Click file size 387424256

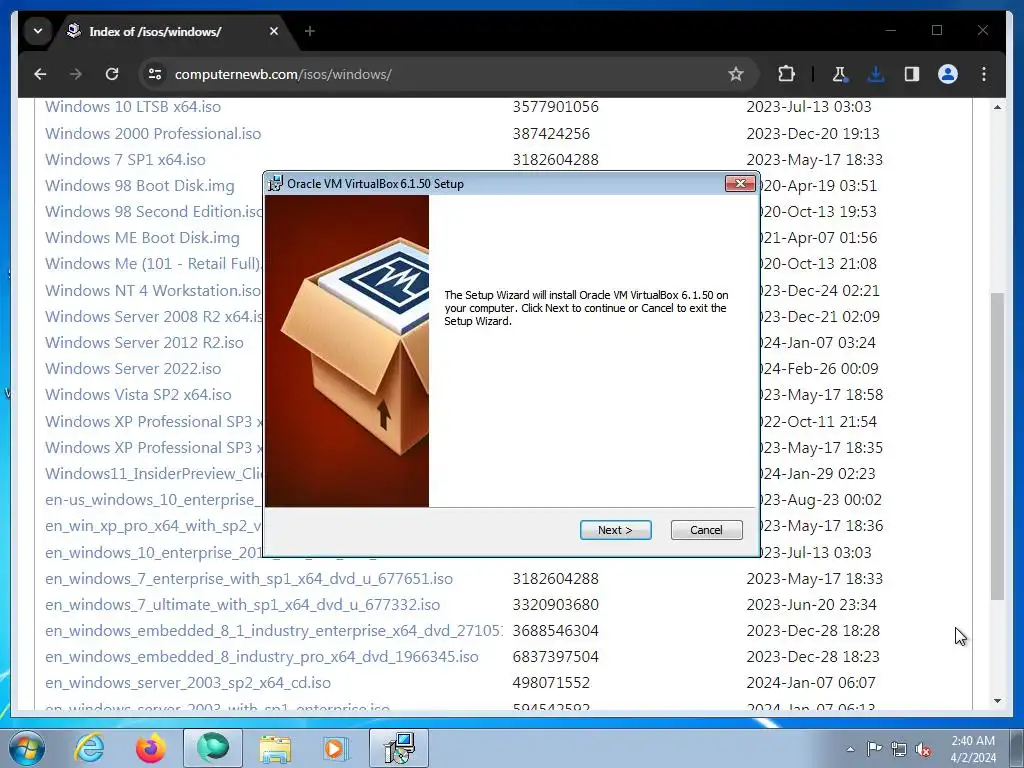[x=551, y=133]
